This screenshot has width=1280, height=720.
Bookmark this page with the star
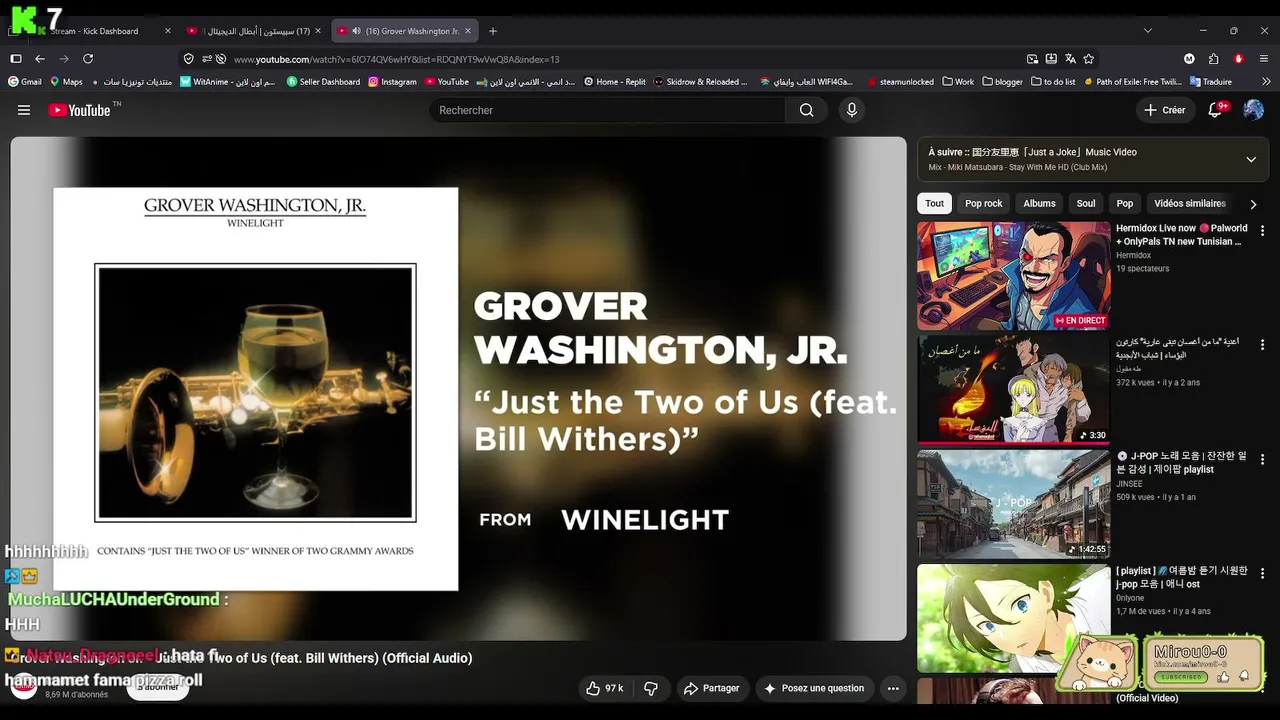(x=1089, y=59)
